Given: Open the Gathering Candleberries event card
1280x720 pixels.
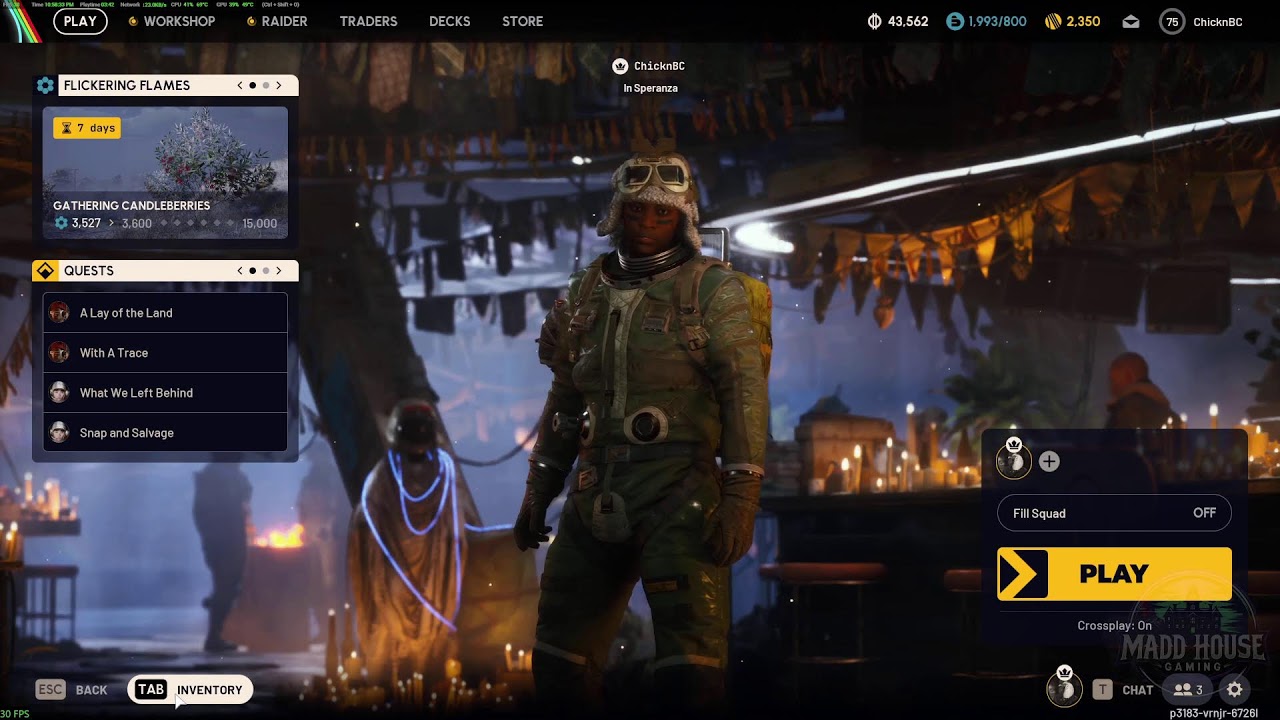Looking at the screenshot, I should click(165, 173).
